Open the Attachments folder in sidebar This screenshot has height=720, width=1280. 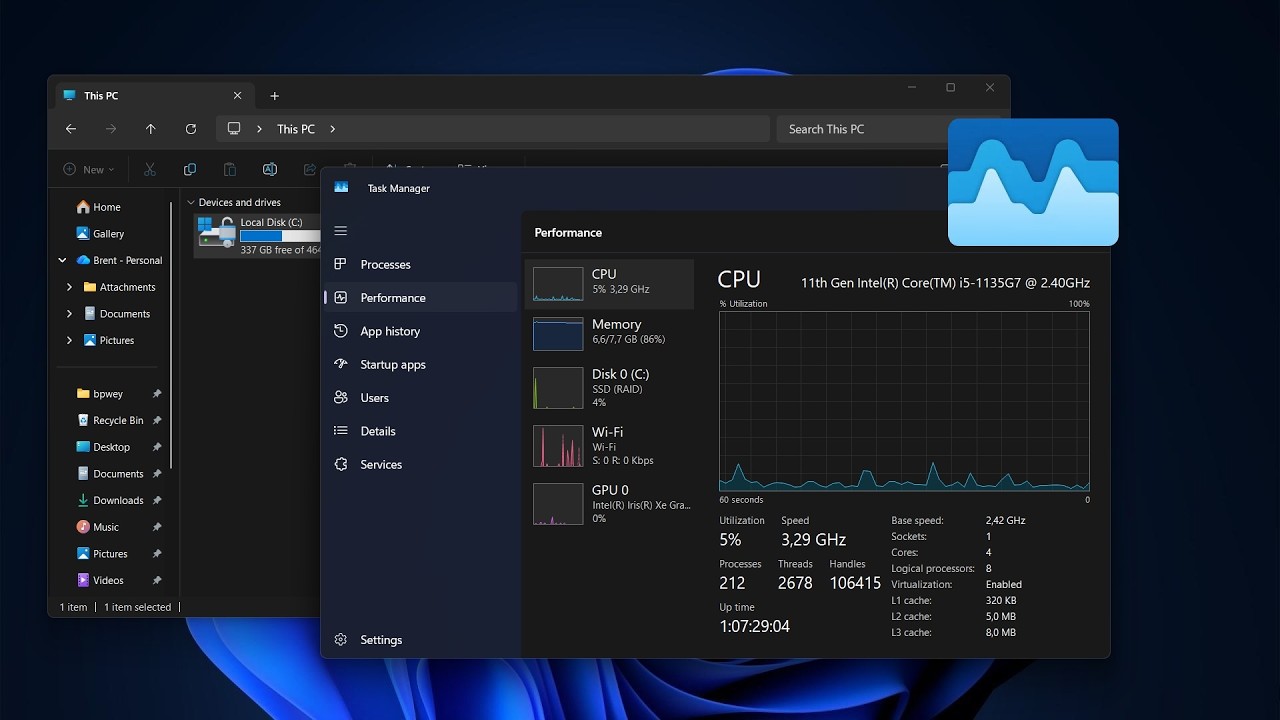coord(119,287)
